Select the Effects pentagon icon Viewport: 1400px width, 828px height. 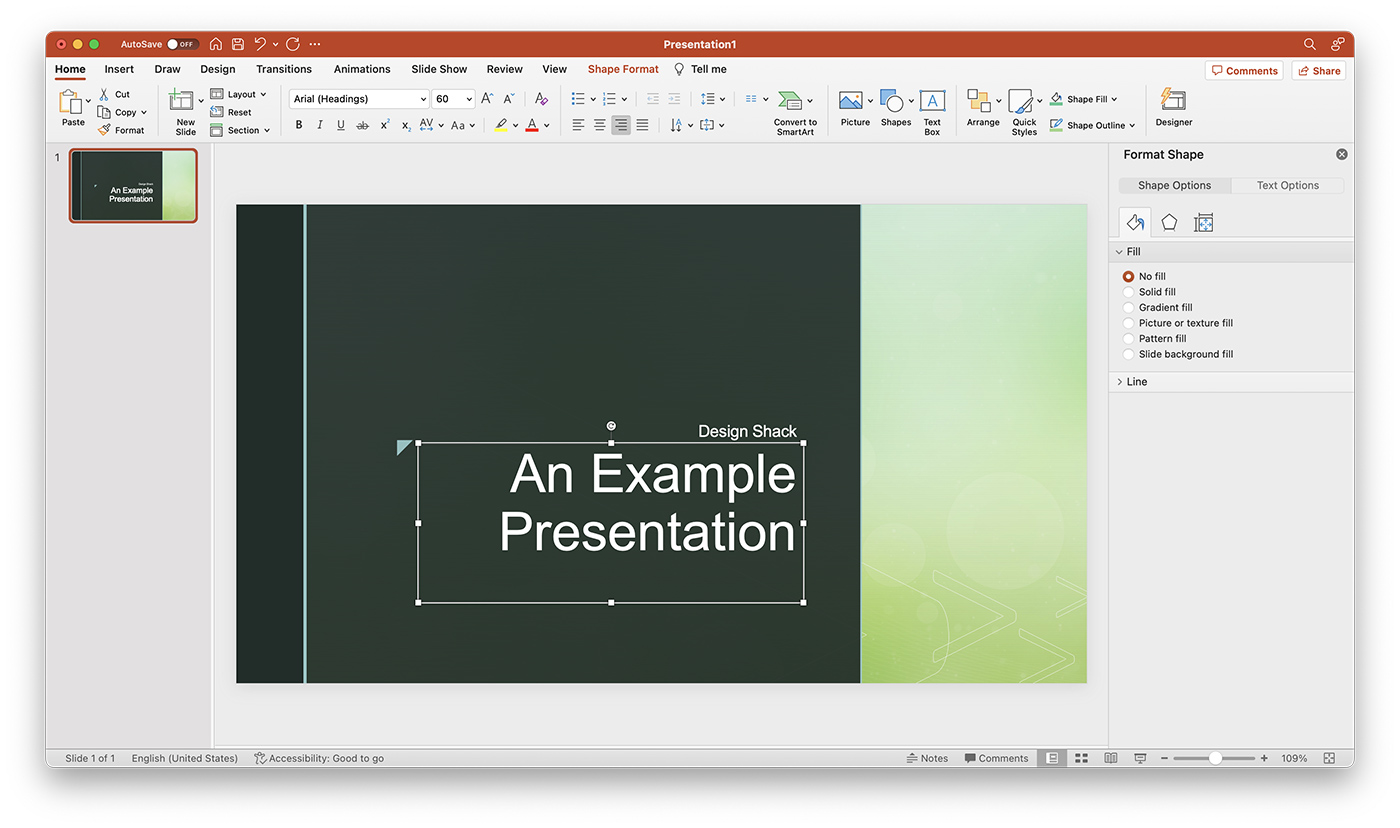click(x=1169, y=222)
